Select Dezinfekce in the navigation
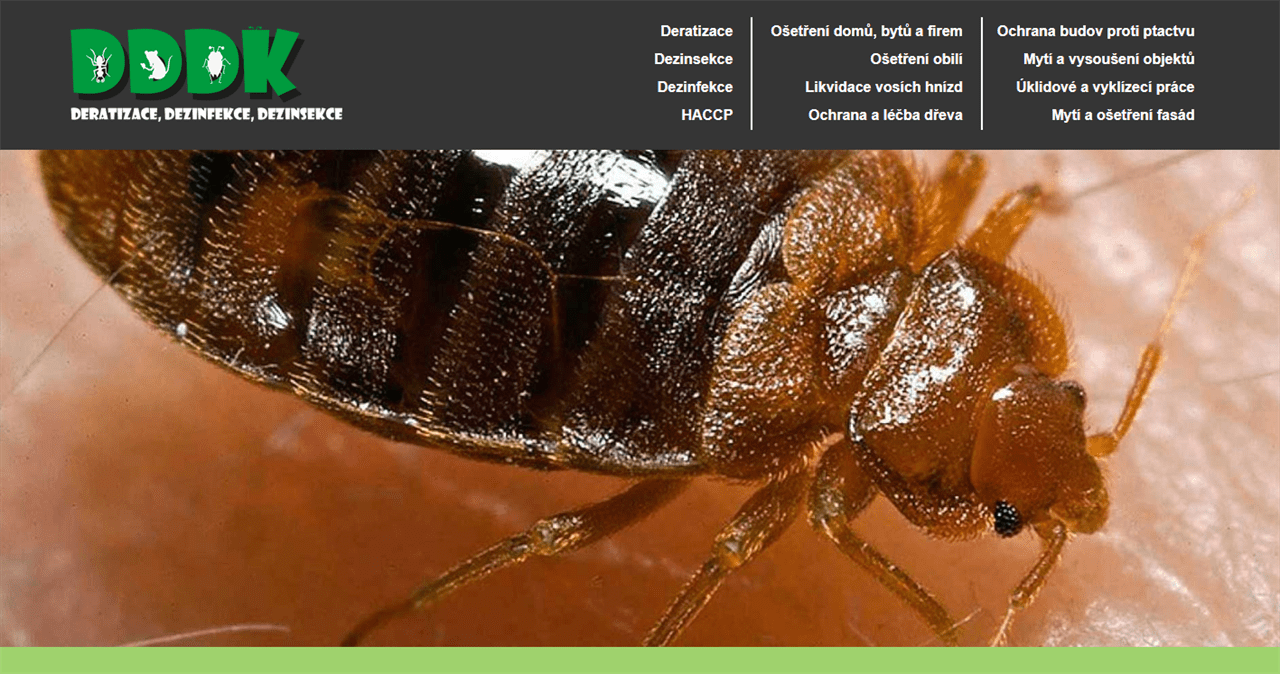1280x674 pixels. [695, 87]
